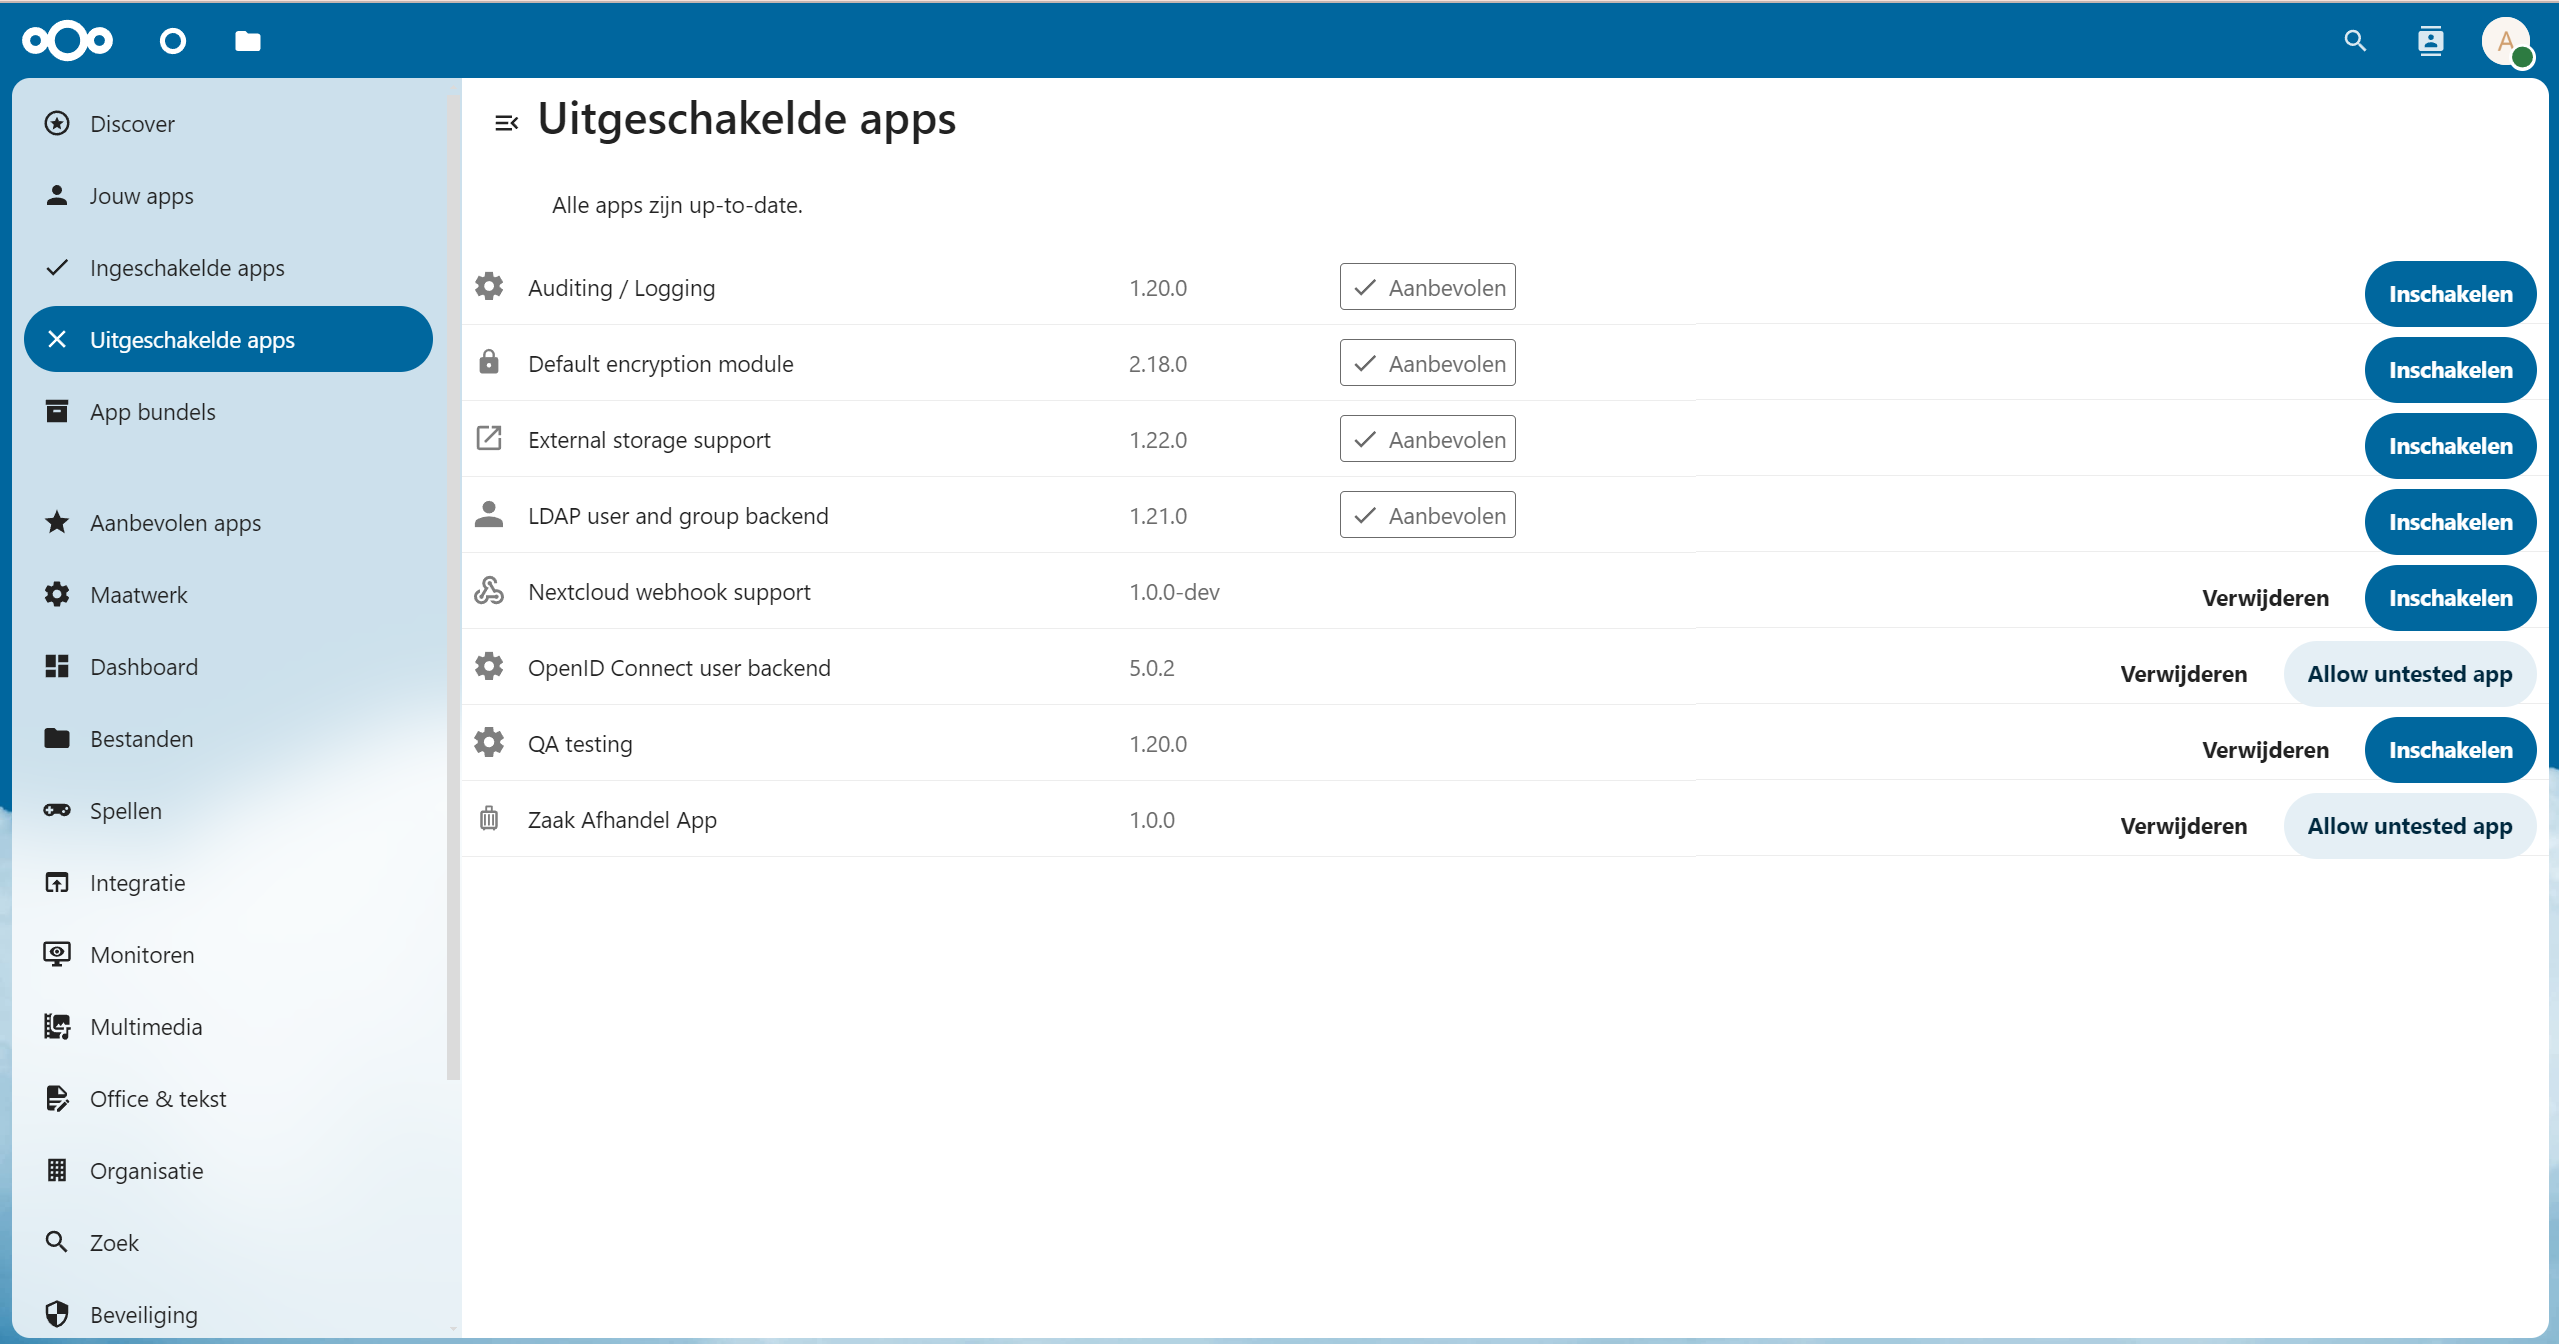Enable LDAP user and group backend
Screen dimensions: 2559x1344
2450,522
